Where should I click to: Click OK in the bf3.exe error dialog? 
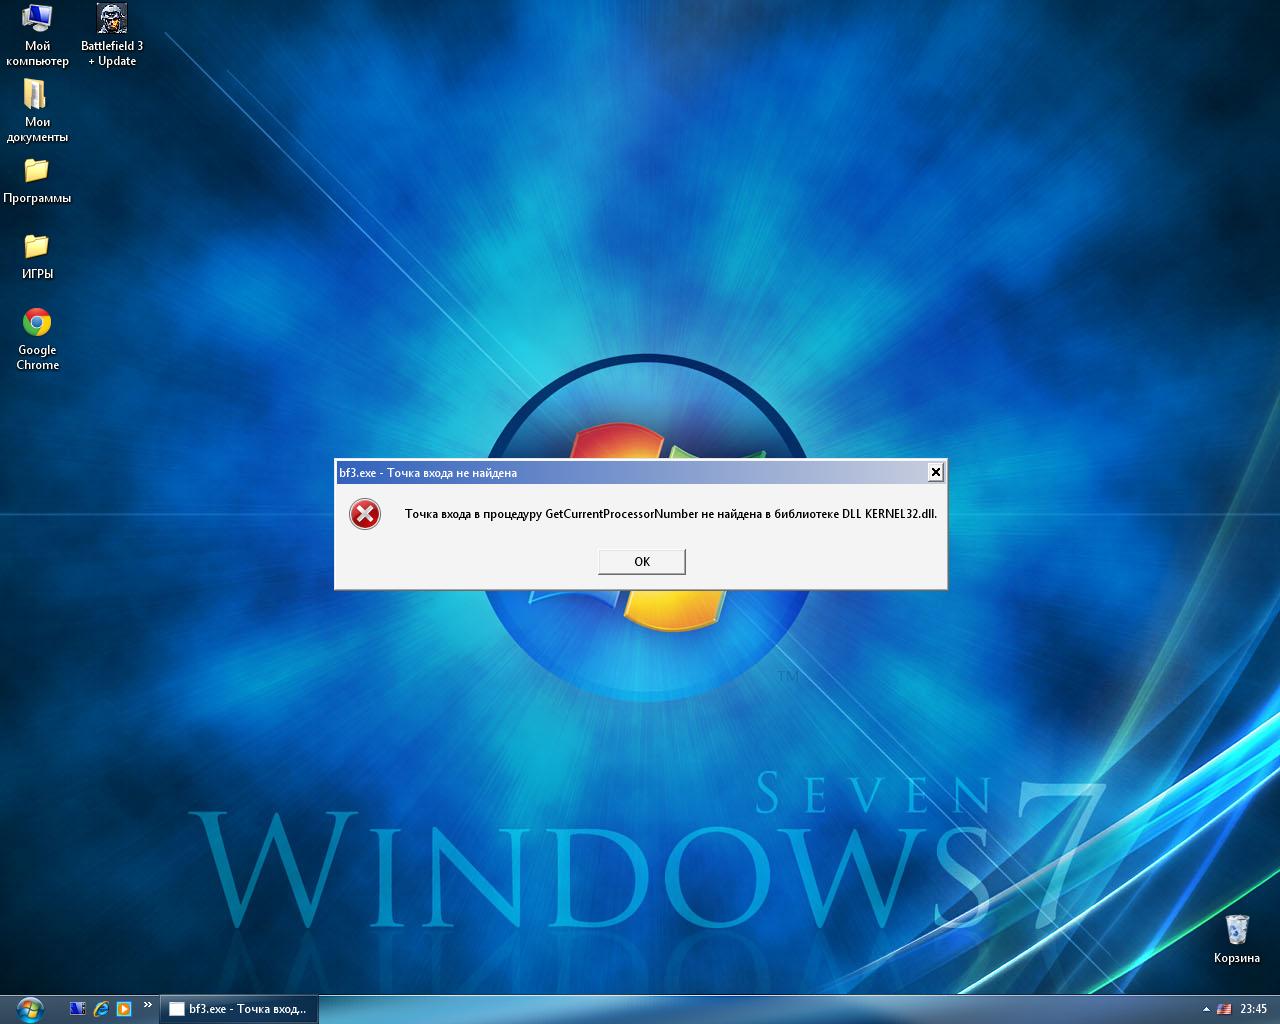pyautogui.click(x=642, y=562)
